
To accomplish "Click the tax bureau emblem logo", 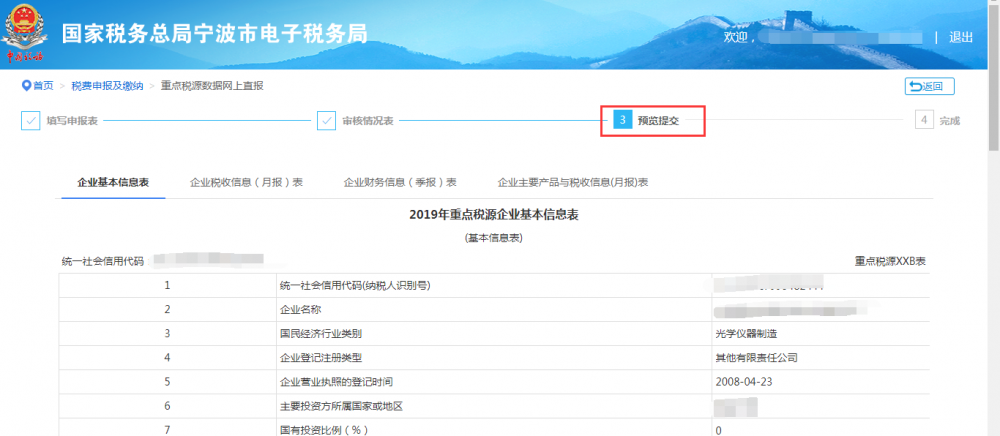I will pyautogui.click(x=27, y=35).
